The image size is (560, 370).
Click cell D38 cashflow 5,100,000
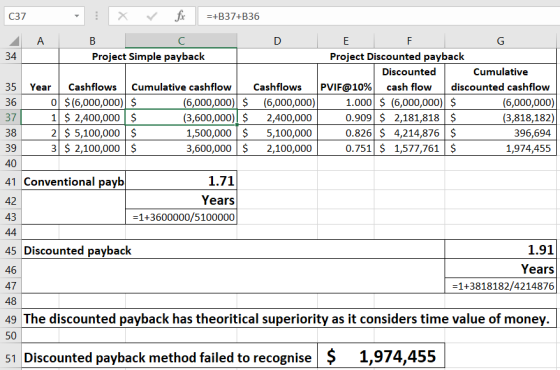pyautogui.click(x=277, y=133)
